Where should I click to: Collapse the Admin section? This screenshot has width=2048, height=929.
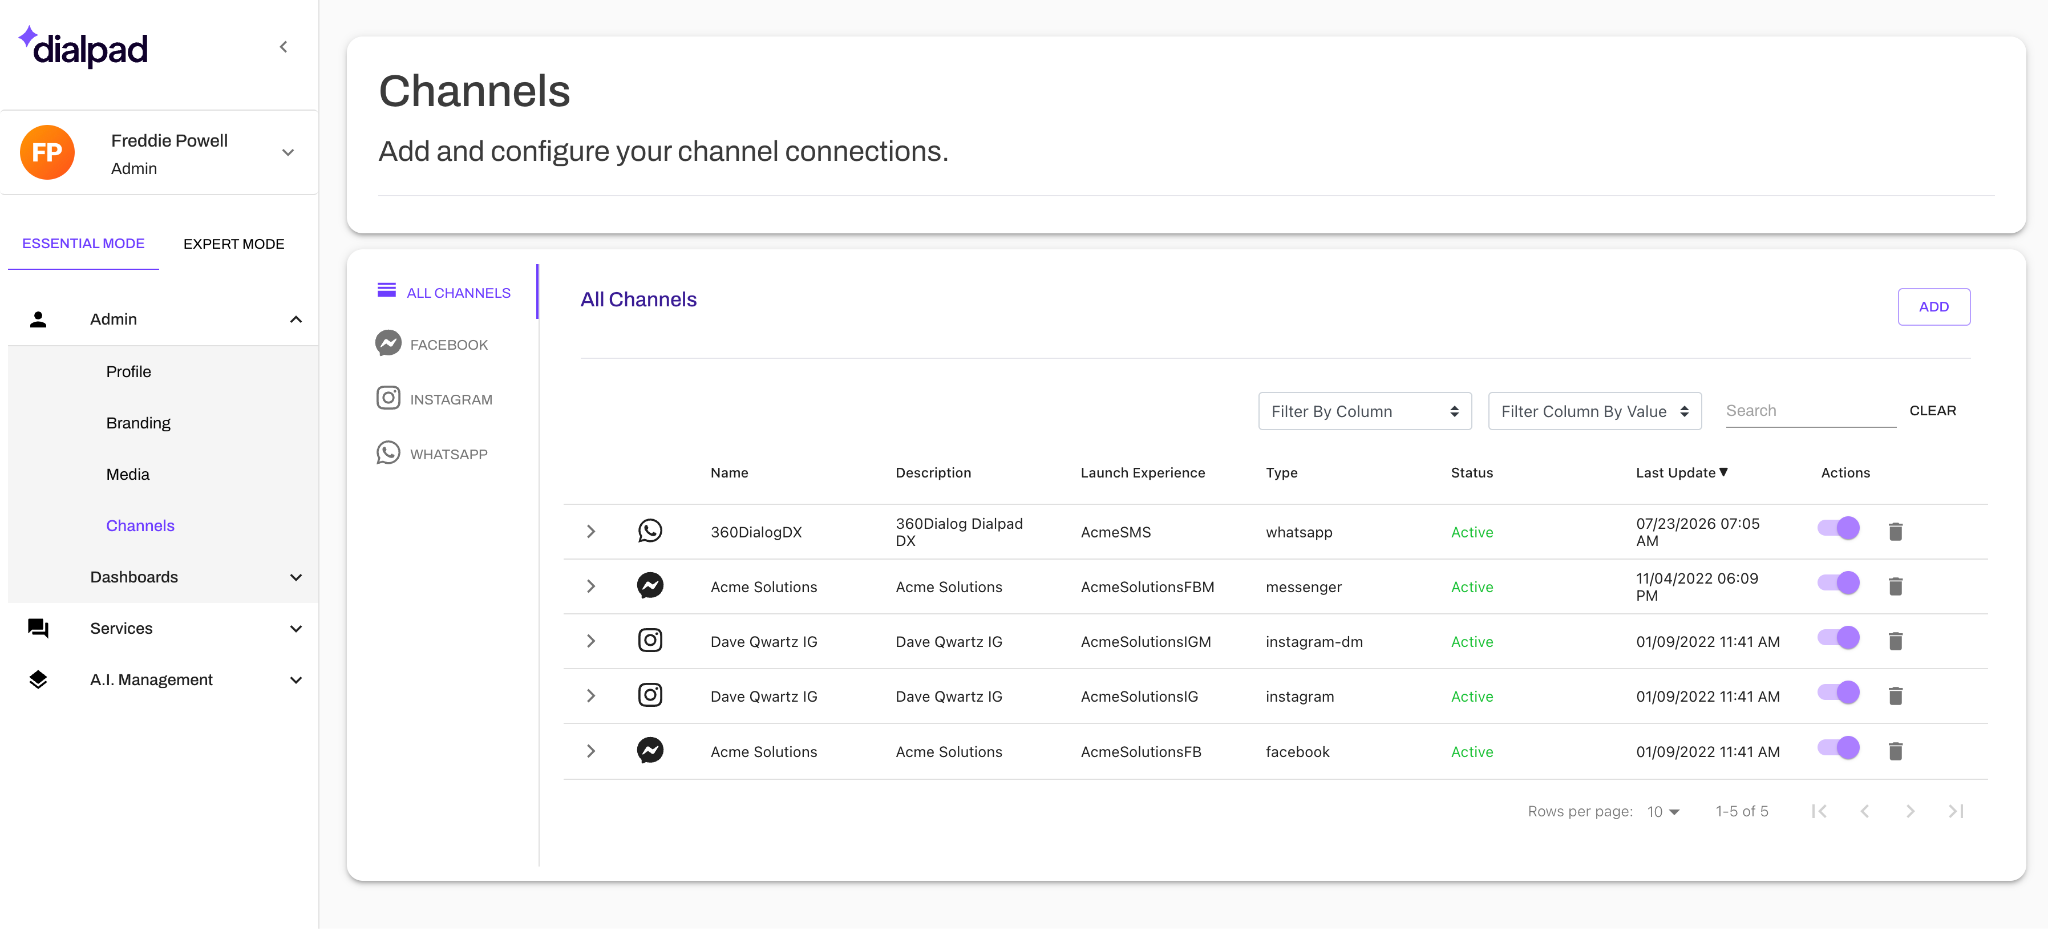point(296,320)
